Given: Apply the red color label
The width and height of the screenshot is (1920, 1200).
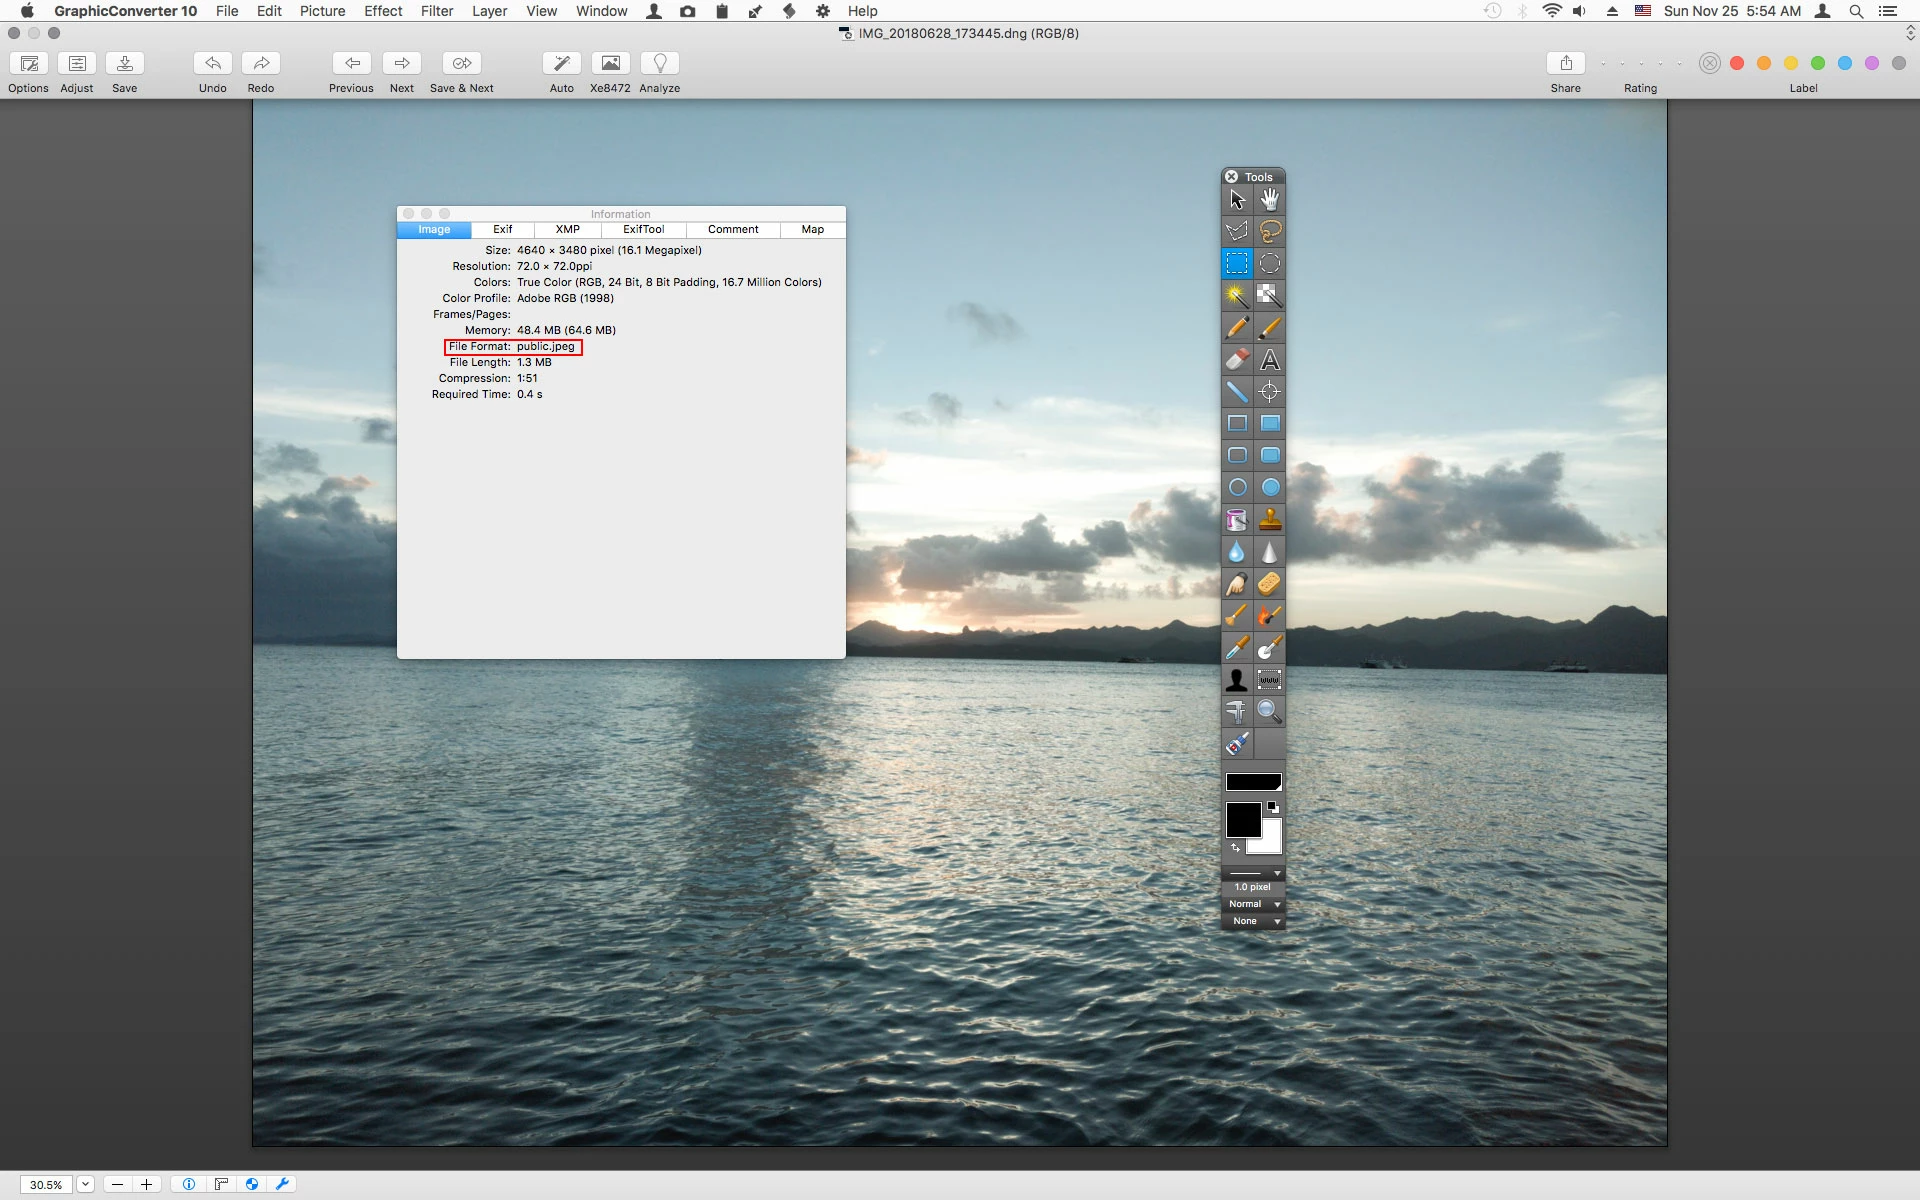Looking at the screenshot, I should point(1737,63).
